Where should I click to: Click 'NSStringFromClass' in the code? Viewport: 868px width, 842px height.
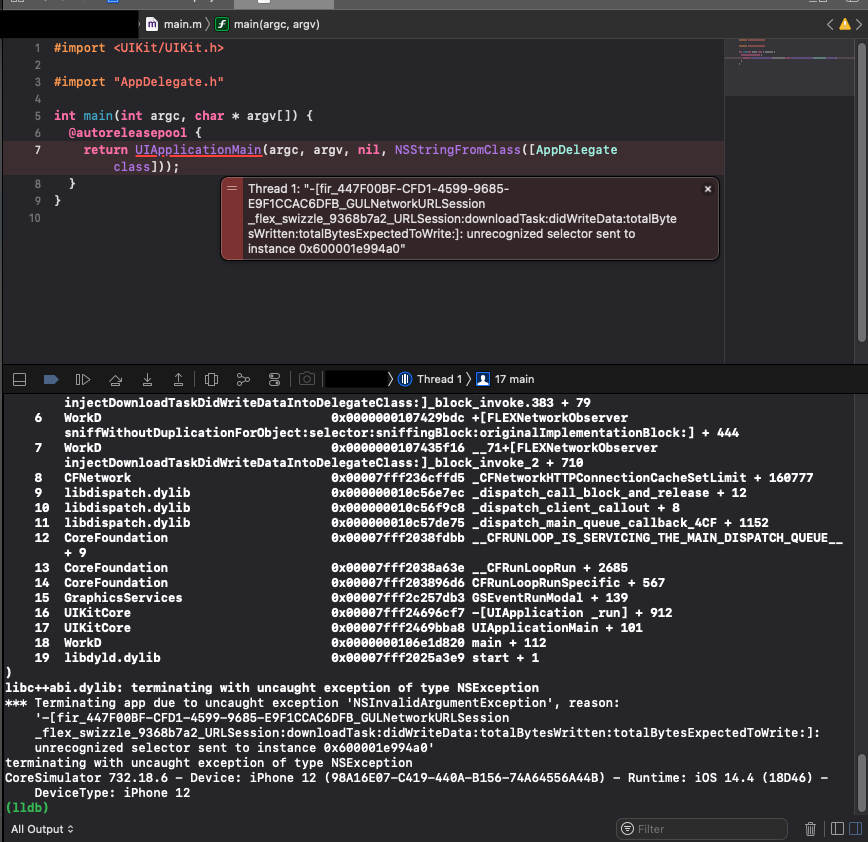458,150
